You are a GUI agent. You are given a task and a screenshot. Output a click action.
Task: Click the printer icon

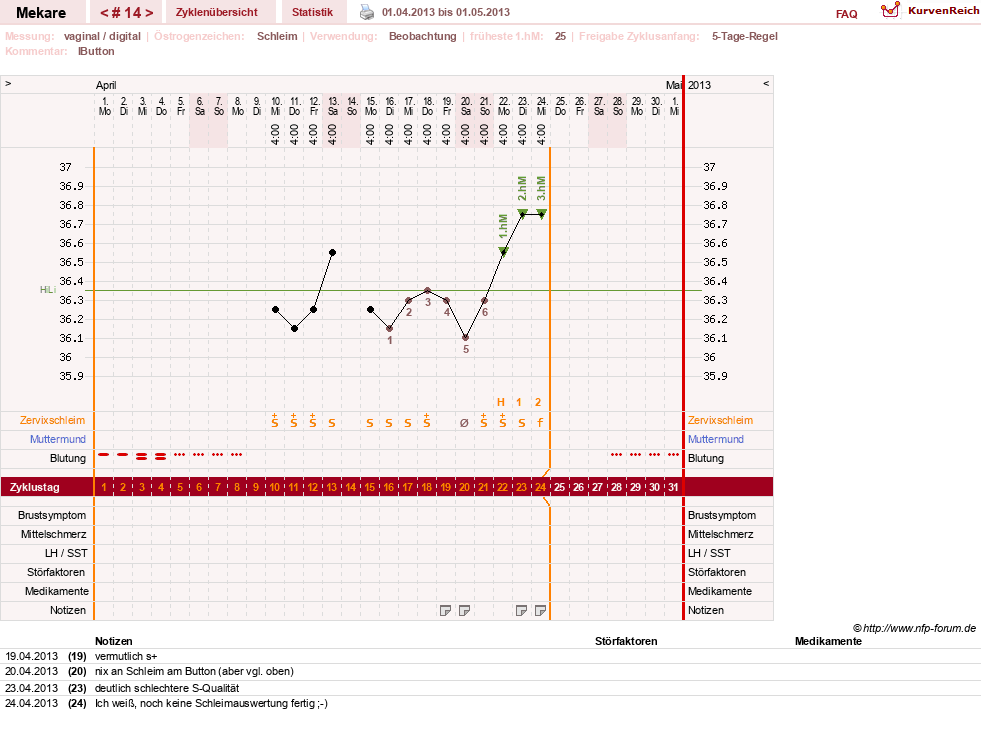click(x=367, y=12)
